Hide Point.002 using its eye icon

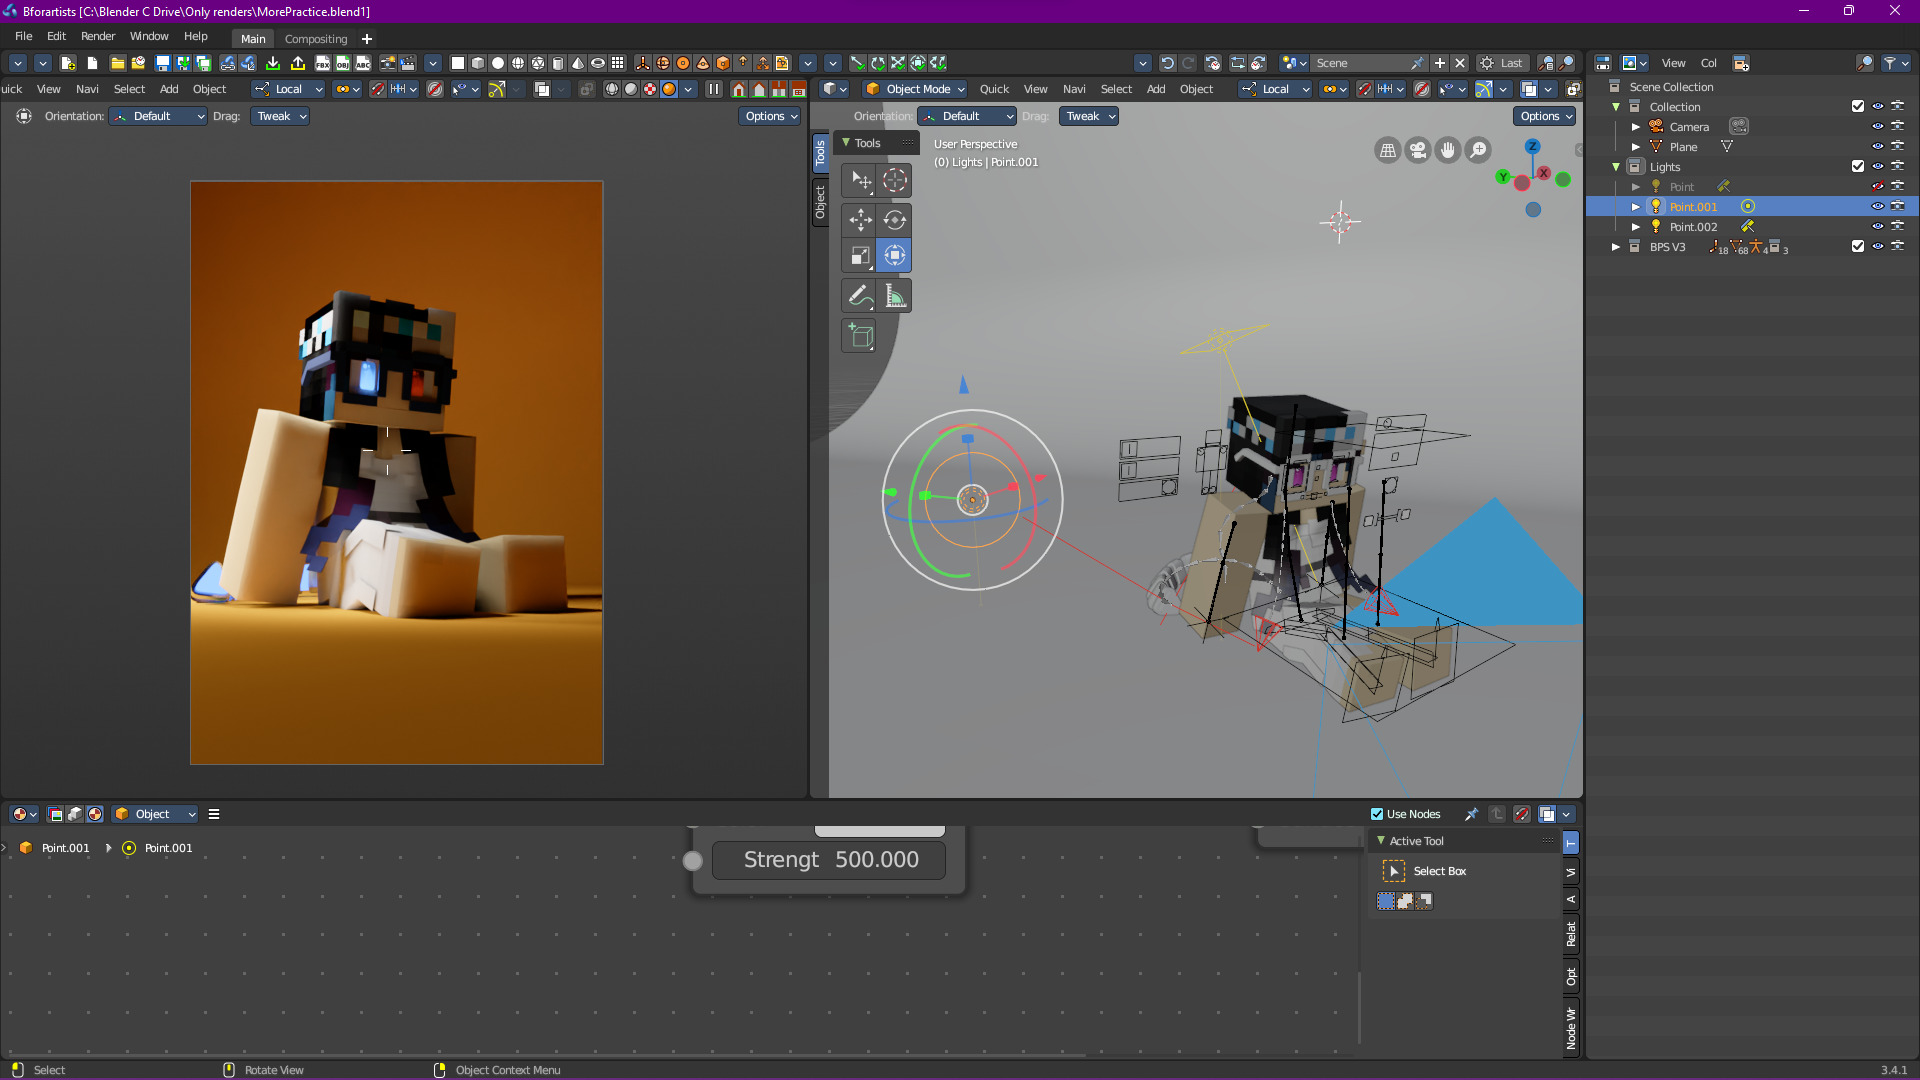[1877, 227]
